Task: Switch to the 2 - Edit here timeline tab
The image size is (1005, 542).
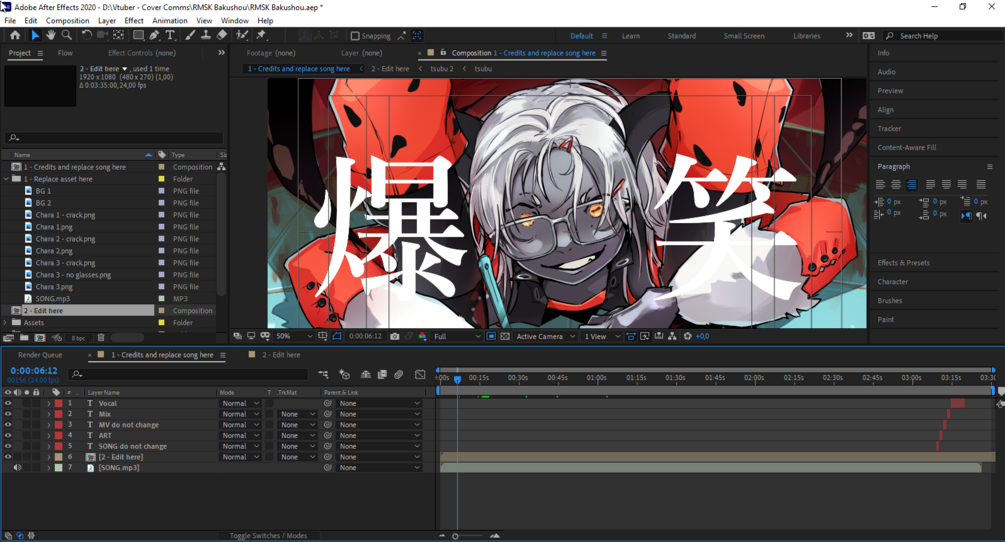Action: pos(281,355)
